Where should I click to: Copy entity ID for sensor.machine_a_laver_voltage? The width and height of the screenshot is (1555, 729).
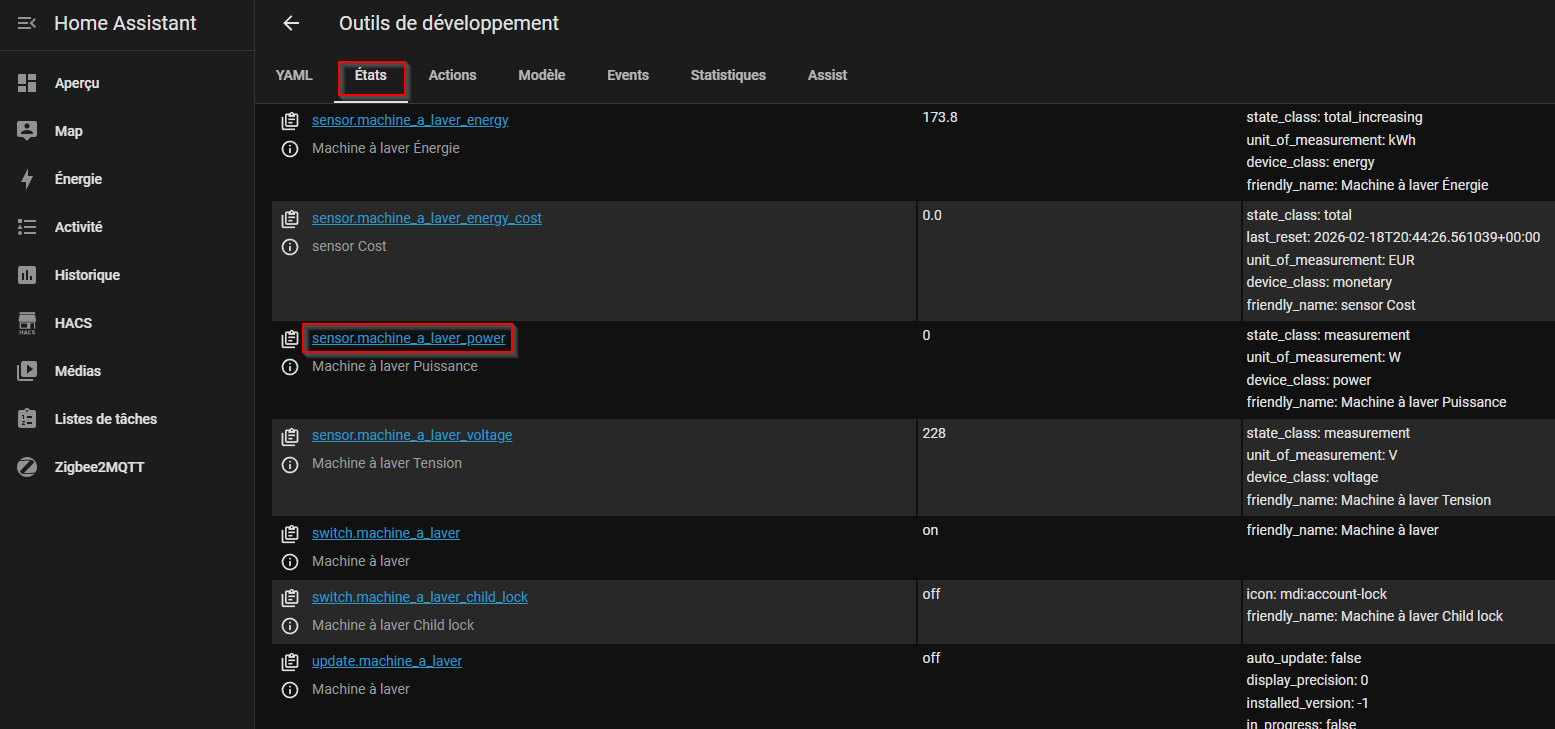coord(290,436)
